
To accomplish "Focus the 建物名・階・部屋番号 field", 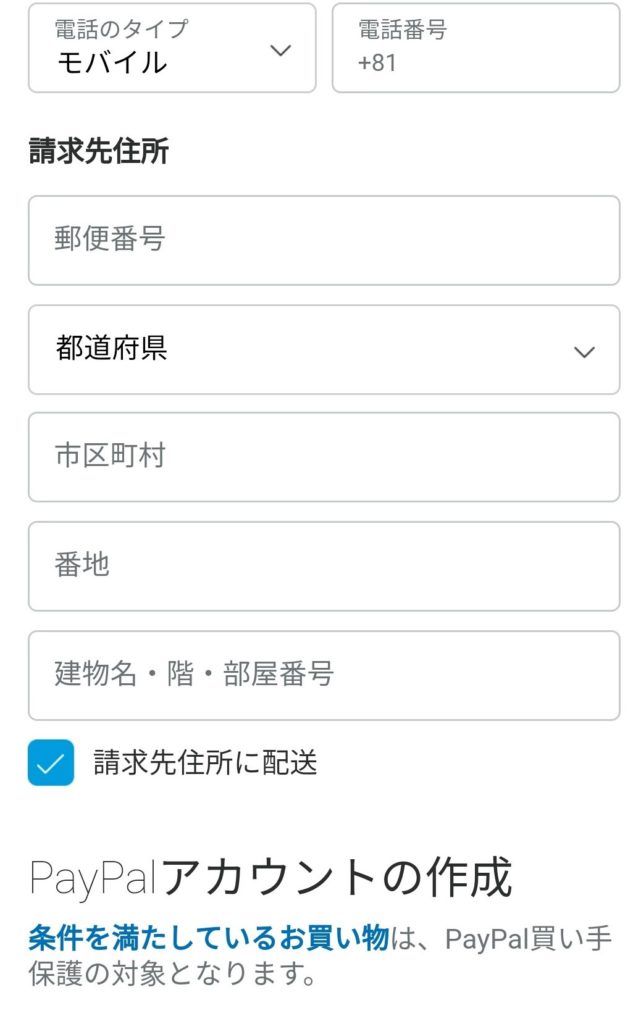I will coord(323,675).
